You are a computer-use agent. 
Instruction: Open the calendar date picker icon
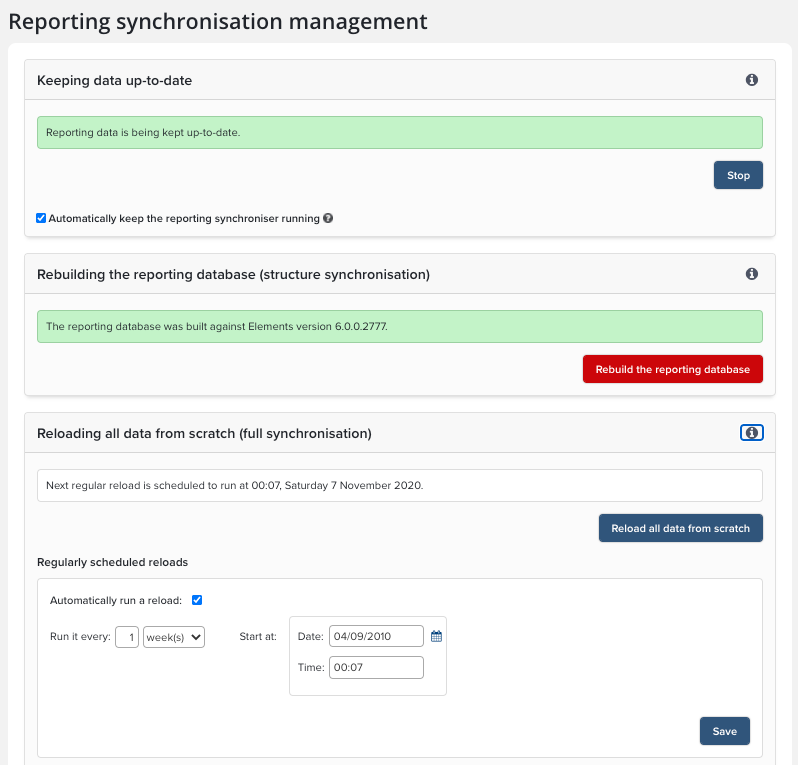tap(436, 636)
